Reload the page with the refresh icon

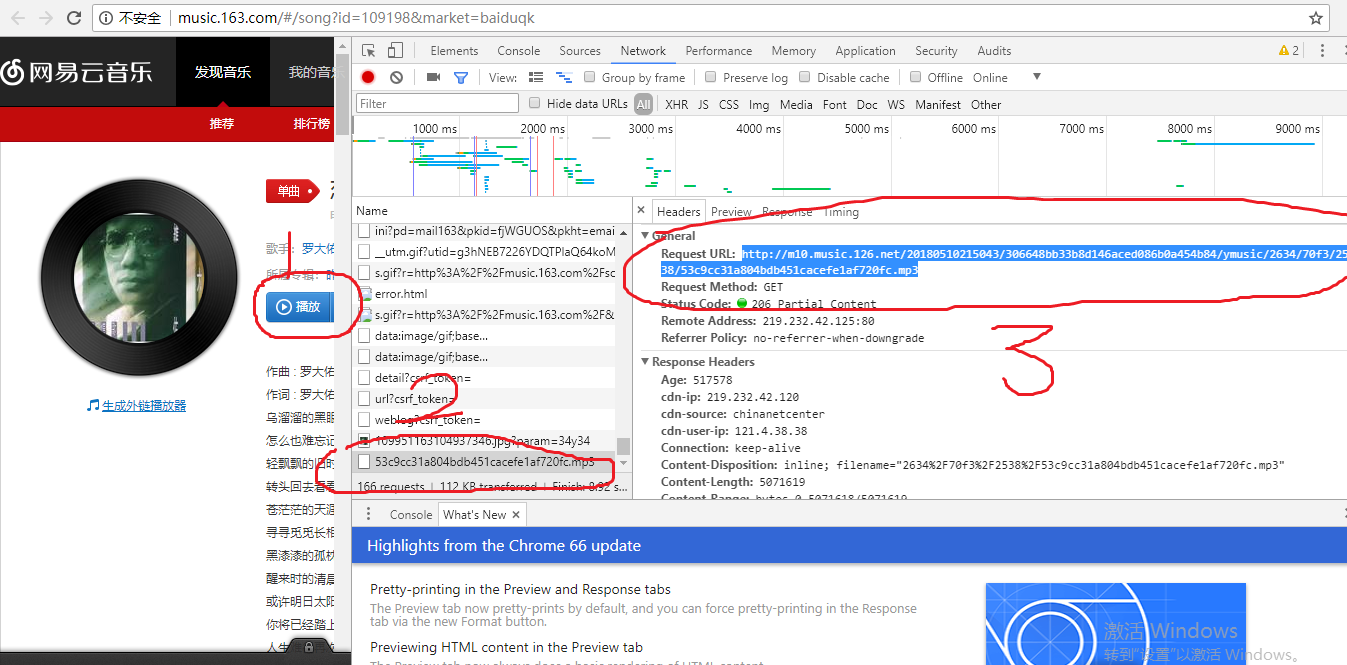pyautogui.click(x=74, y=18)
